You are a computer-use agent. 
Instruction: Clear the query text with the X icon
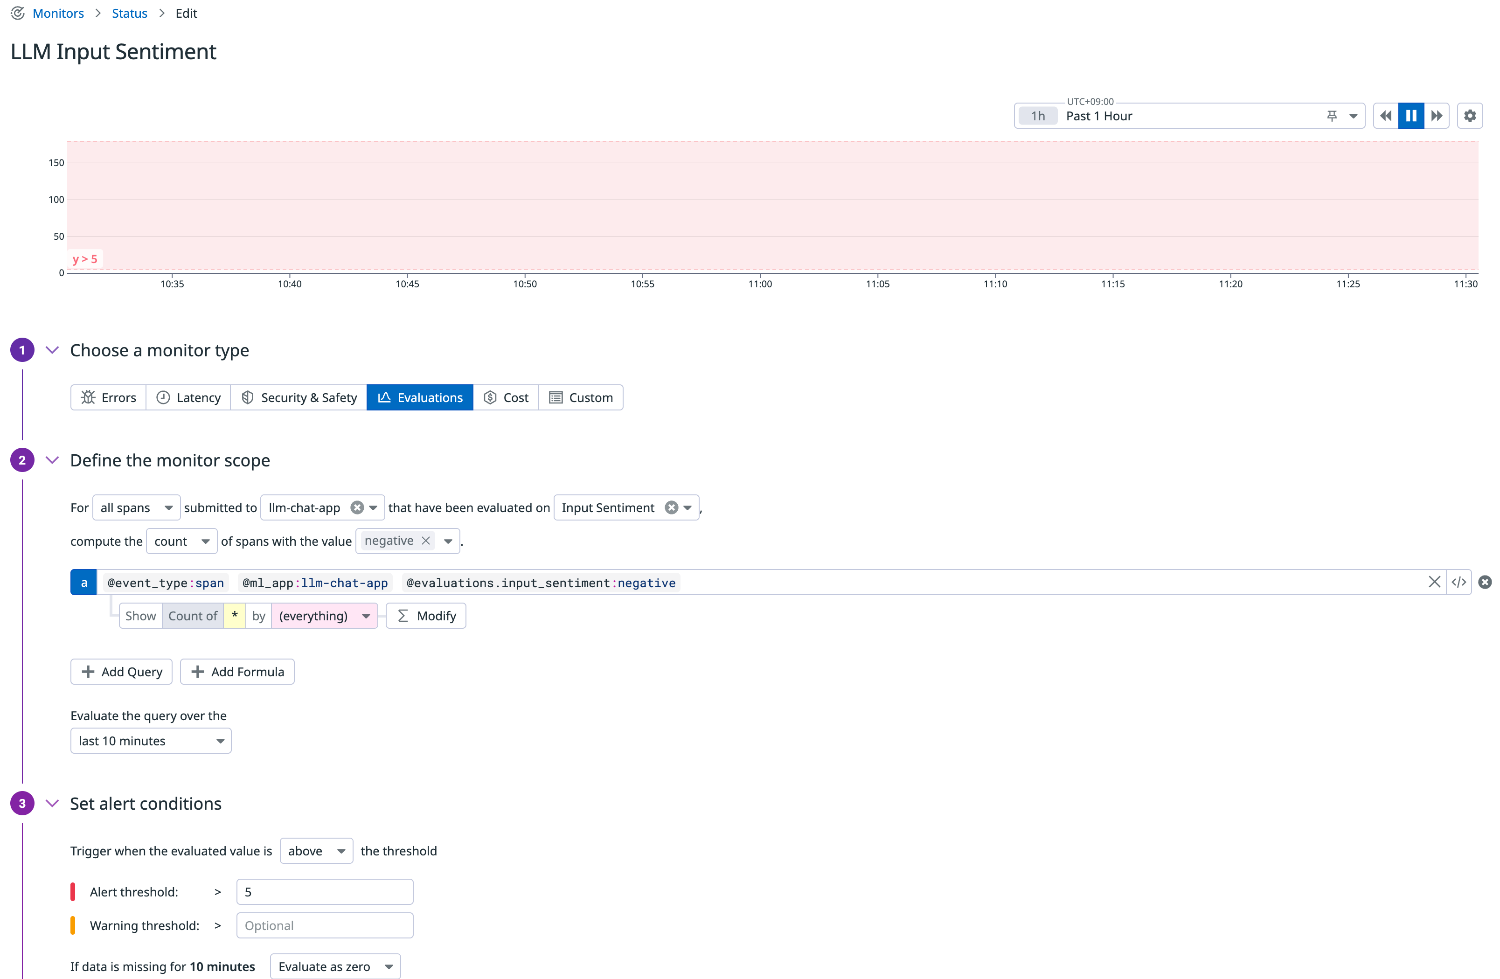(1434, 582)
